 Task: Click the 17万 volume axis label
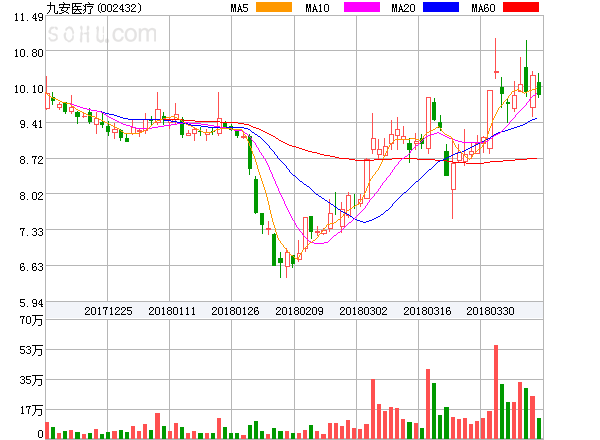[31, 411]
